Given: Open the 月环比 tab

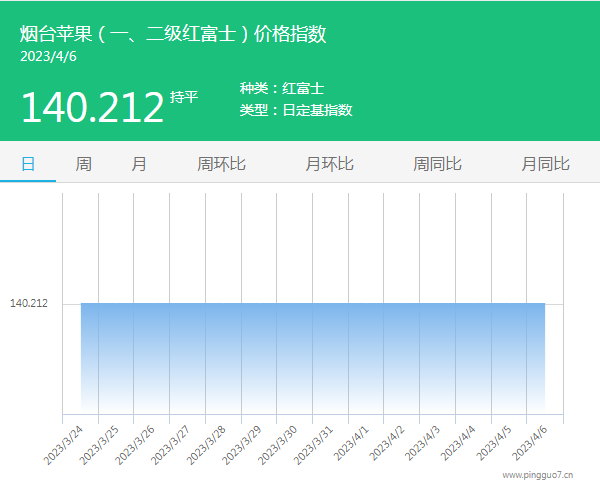Looking at the screenshot, I should coord(329,164).
